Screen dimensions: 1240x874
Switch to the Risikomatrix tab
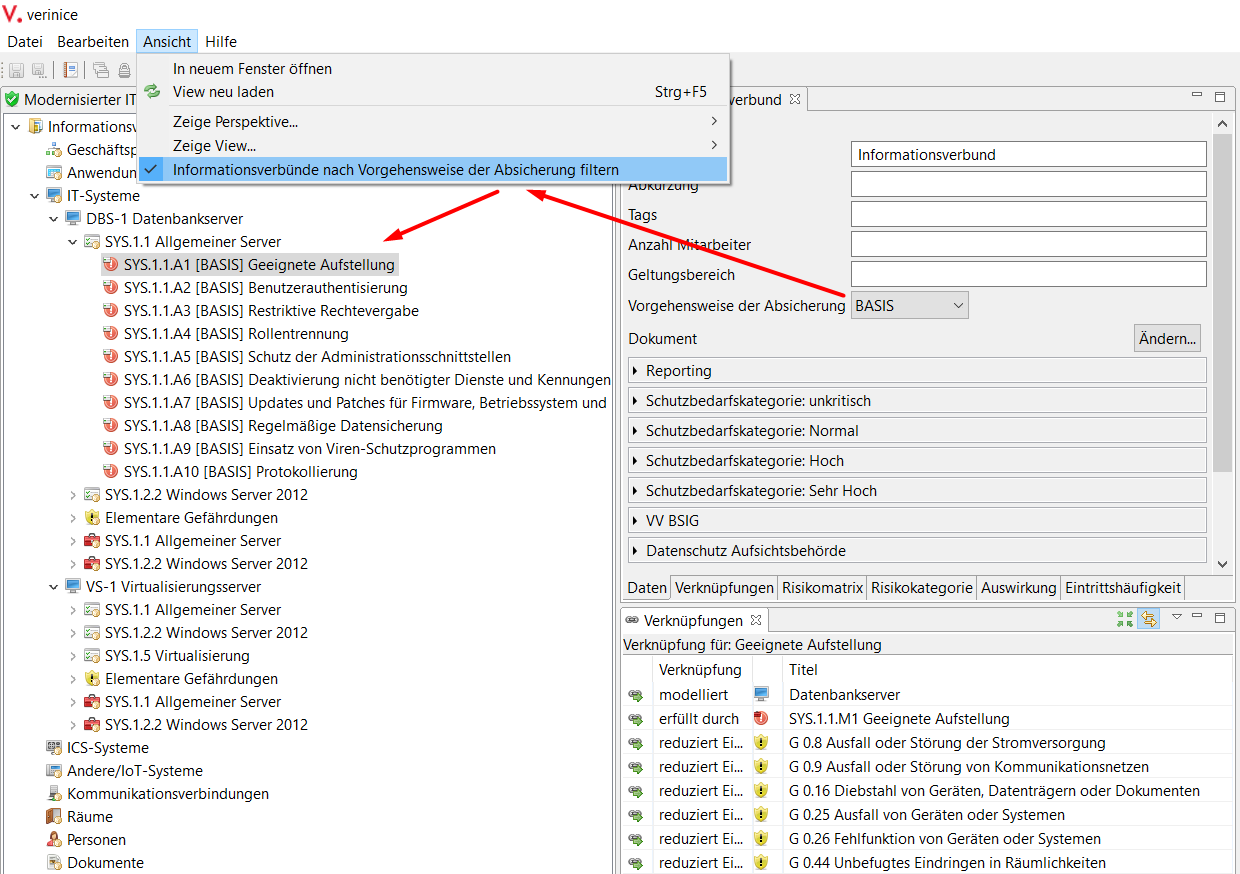(822, 588)
